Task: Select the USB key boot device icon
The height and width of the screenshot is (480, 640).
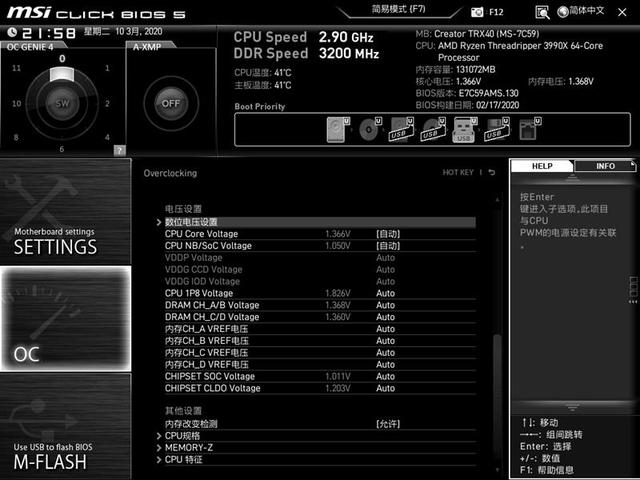Action: coord(464,129)
